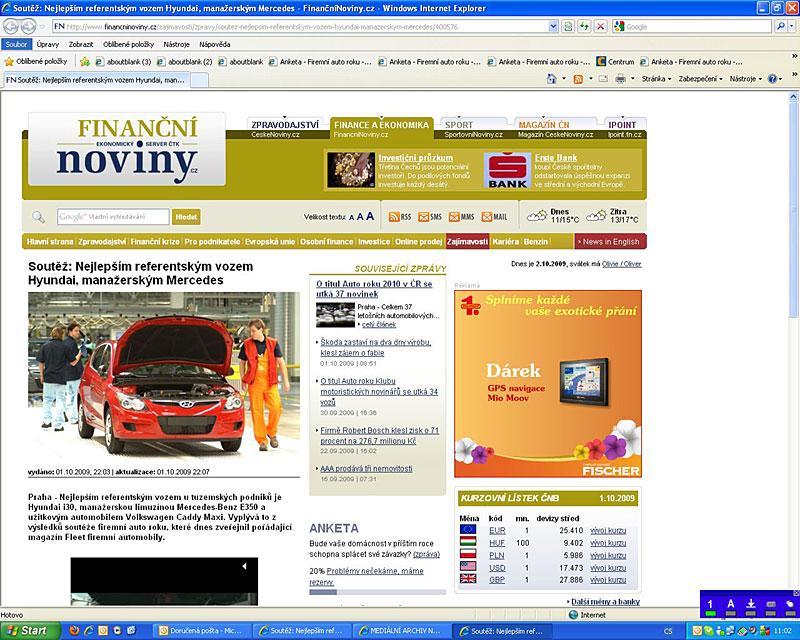Click the search magnifier next to Google box

pos(780,26)
